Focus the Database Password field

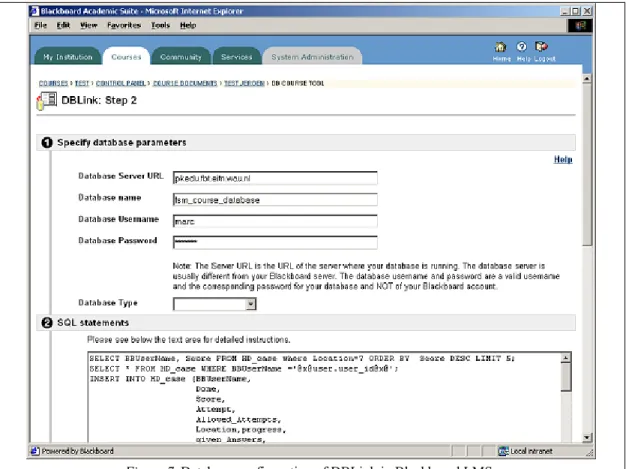tap(275, 242)
